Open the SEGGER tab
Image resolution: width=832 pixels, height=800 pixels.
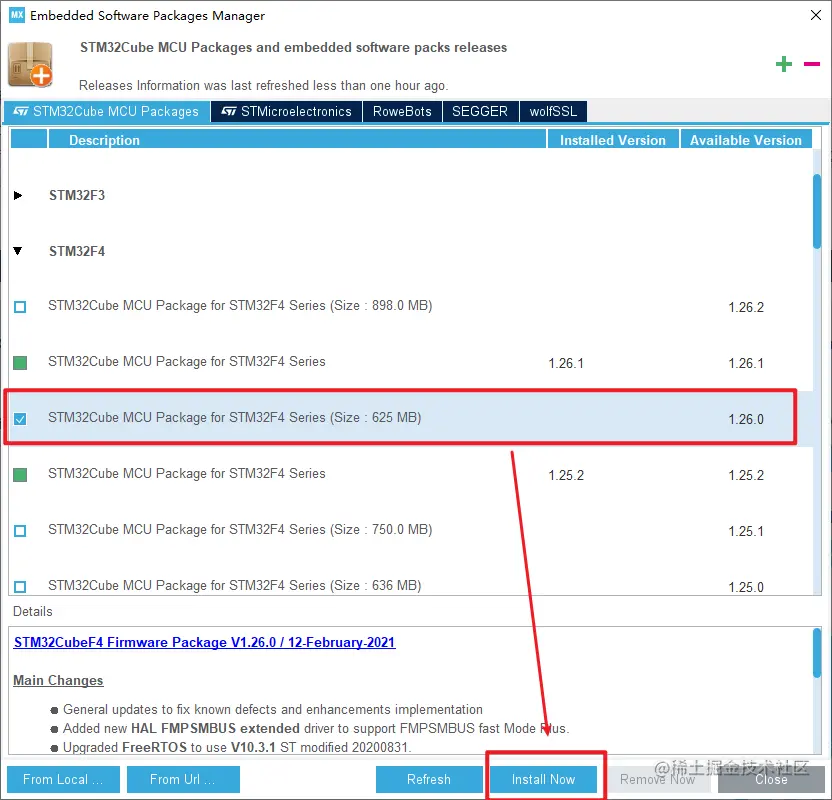480,111
